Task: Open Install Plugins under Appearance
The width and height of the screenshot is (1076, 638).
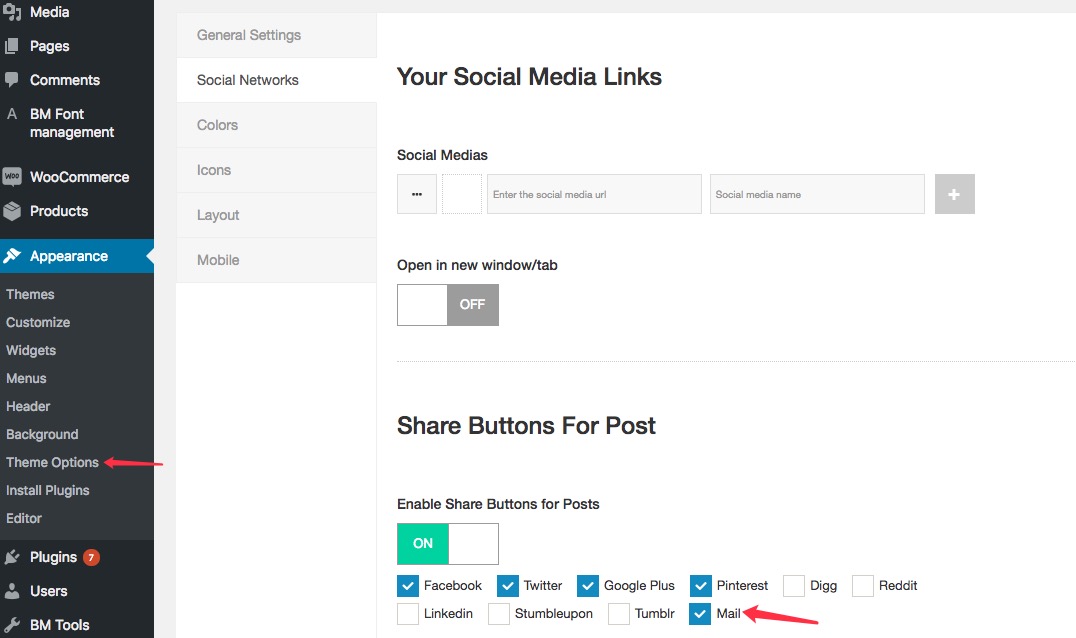Action: coord(47,491)
